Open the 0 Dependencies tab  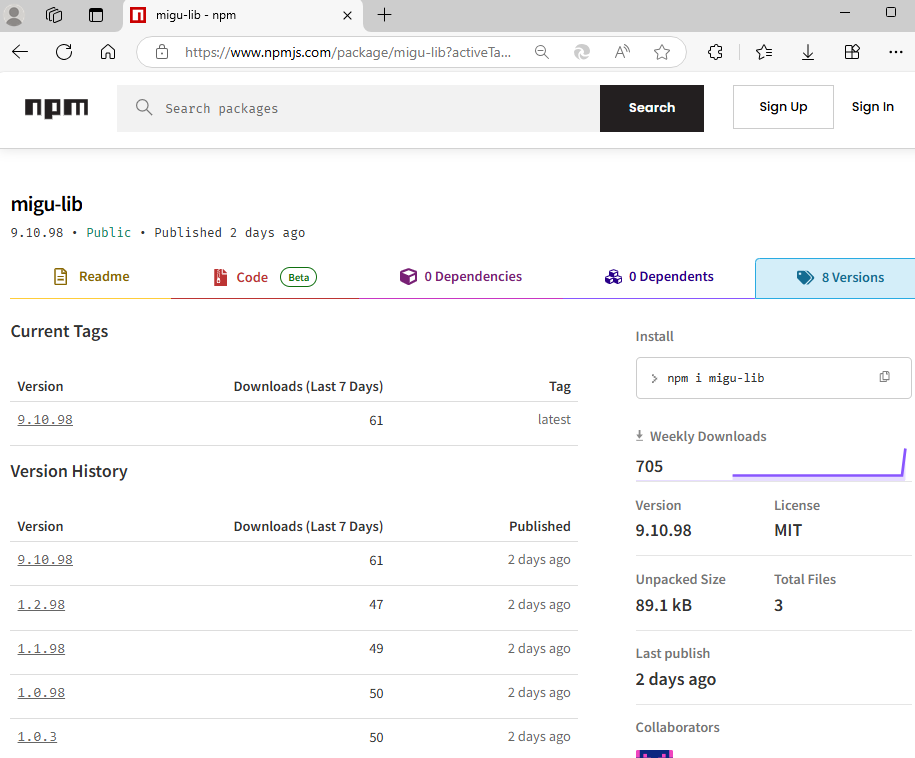(460, 277)
